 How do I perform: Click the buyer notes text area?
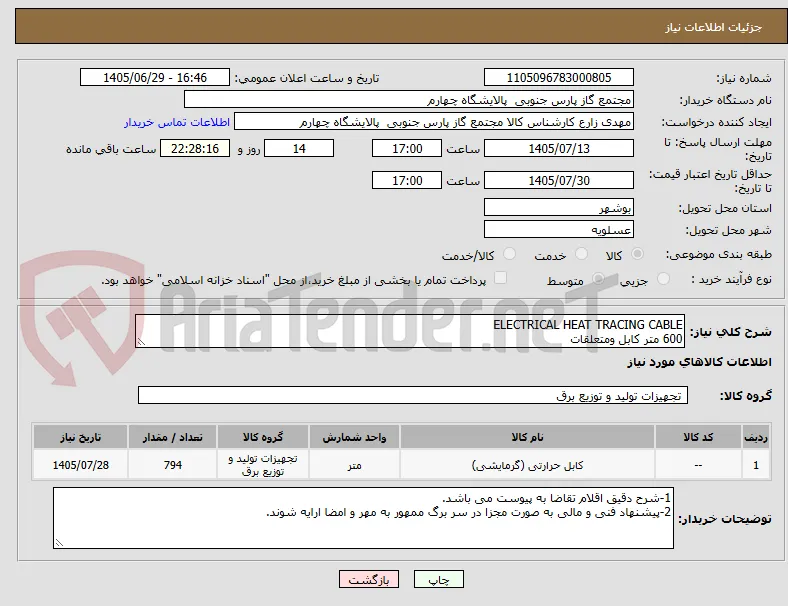click(x=363, y=518)
